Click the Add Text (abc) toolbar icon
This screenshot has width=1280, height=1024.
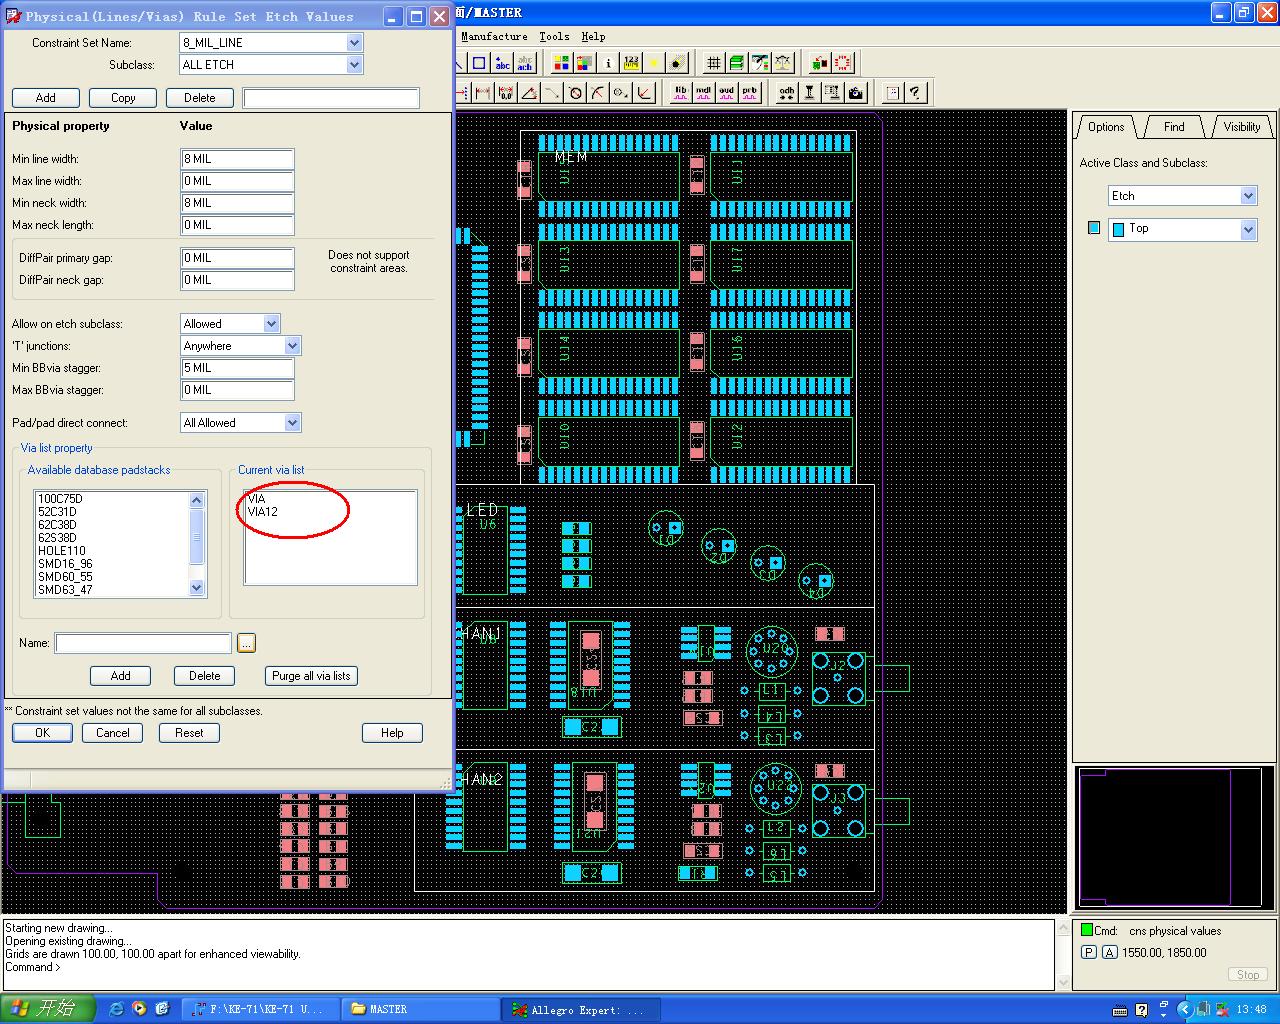[502, 63]
